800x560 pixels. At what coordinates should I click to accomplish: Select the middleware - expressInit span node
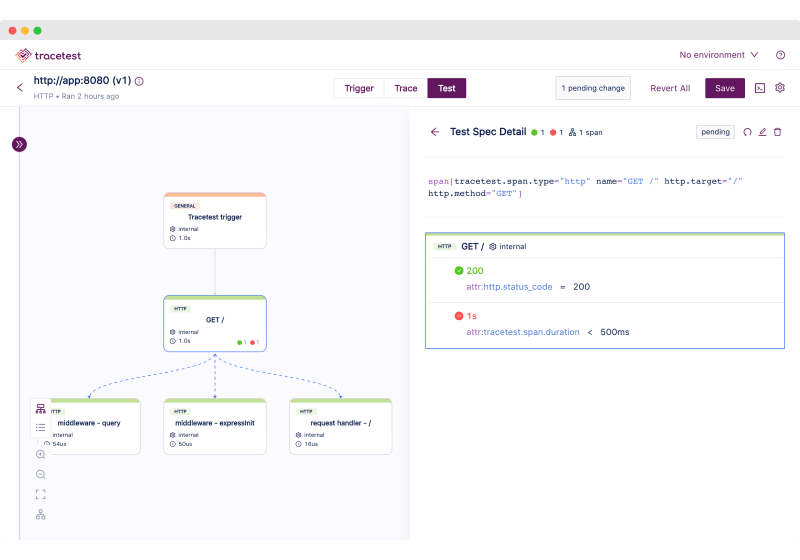(215, 426)
